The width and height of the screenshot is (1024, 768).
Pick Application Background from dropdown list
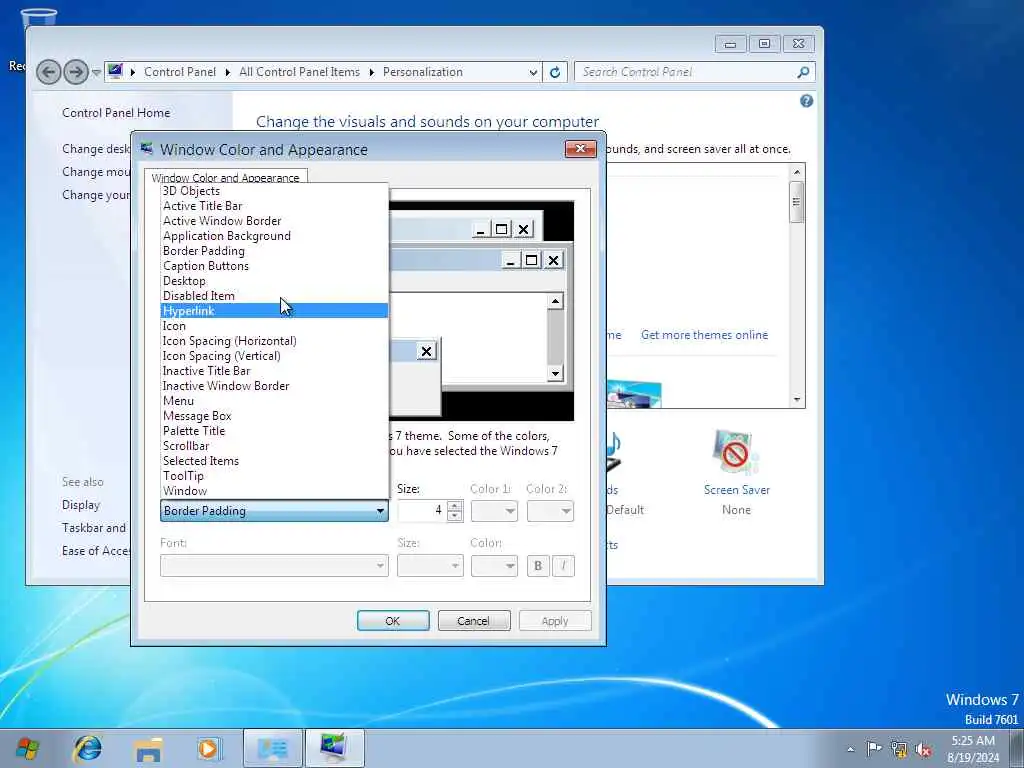(274, 236)
